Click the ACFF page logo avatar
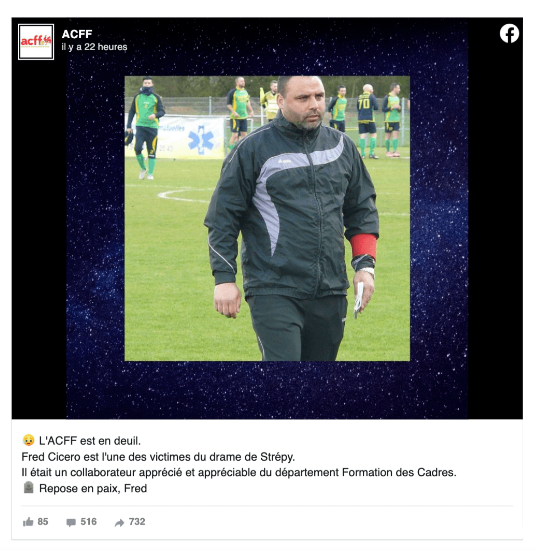This screenshot has height=551, width=537. 36,42
